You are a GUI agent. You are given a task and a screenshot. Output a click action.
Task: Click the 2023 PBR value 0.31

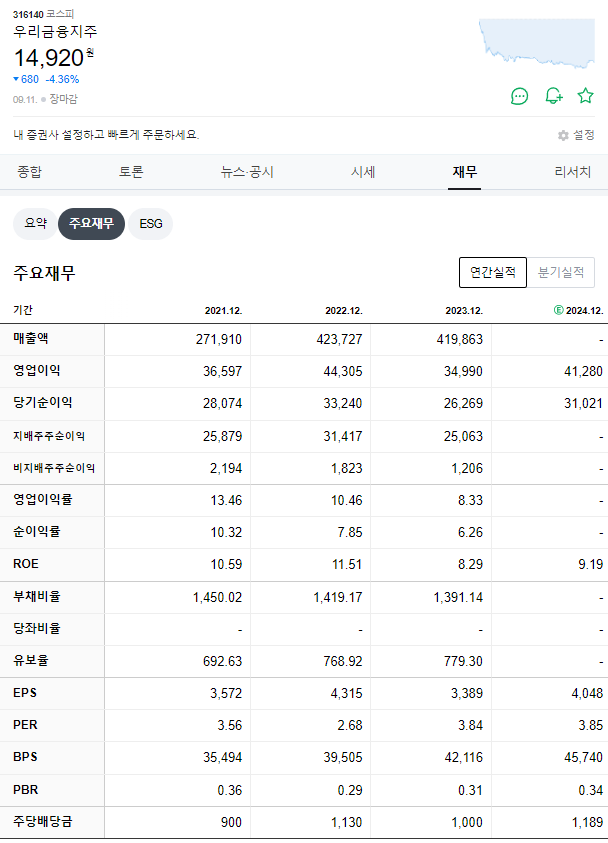(x=470, y=790)
